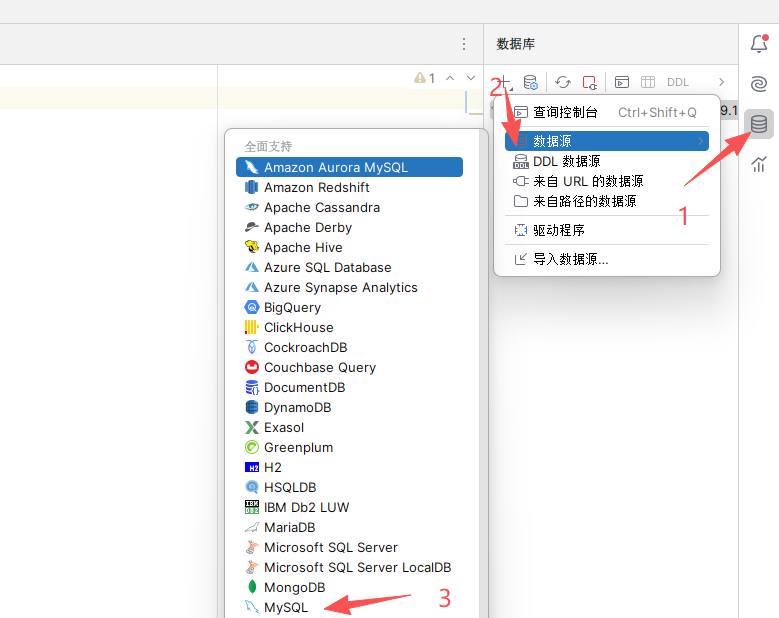Open the Notifications bell icon
Screen dimensions: 779x618
[759, 44]
